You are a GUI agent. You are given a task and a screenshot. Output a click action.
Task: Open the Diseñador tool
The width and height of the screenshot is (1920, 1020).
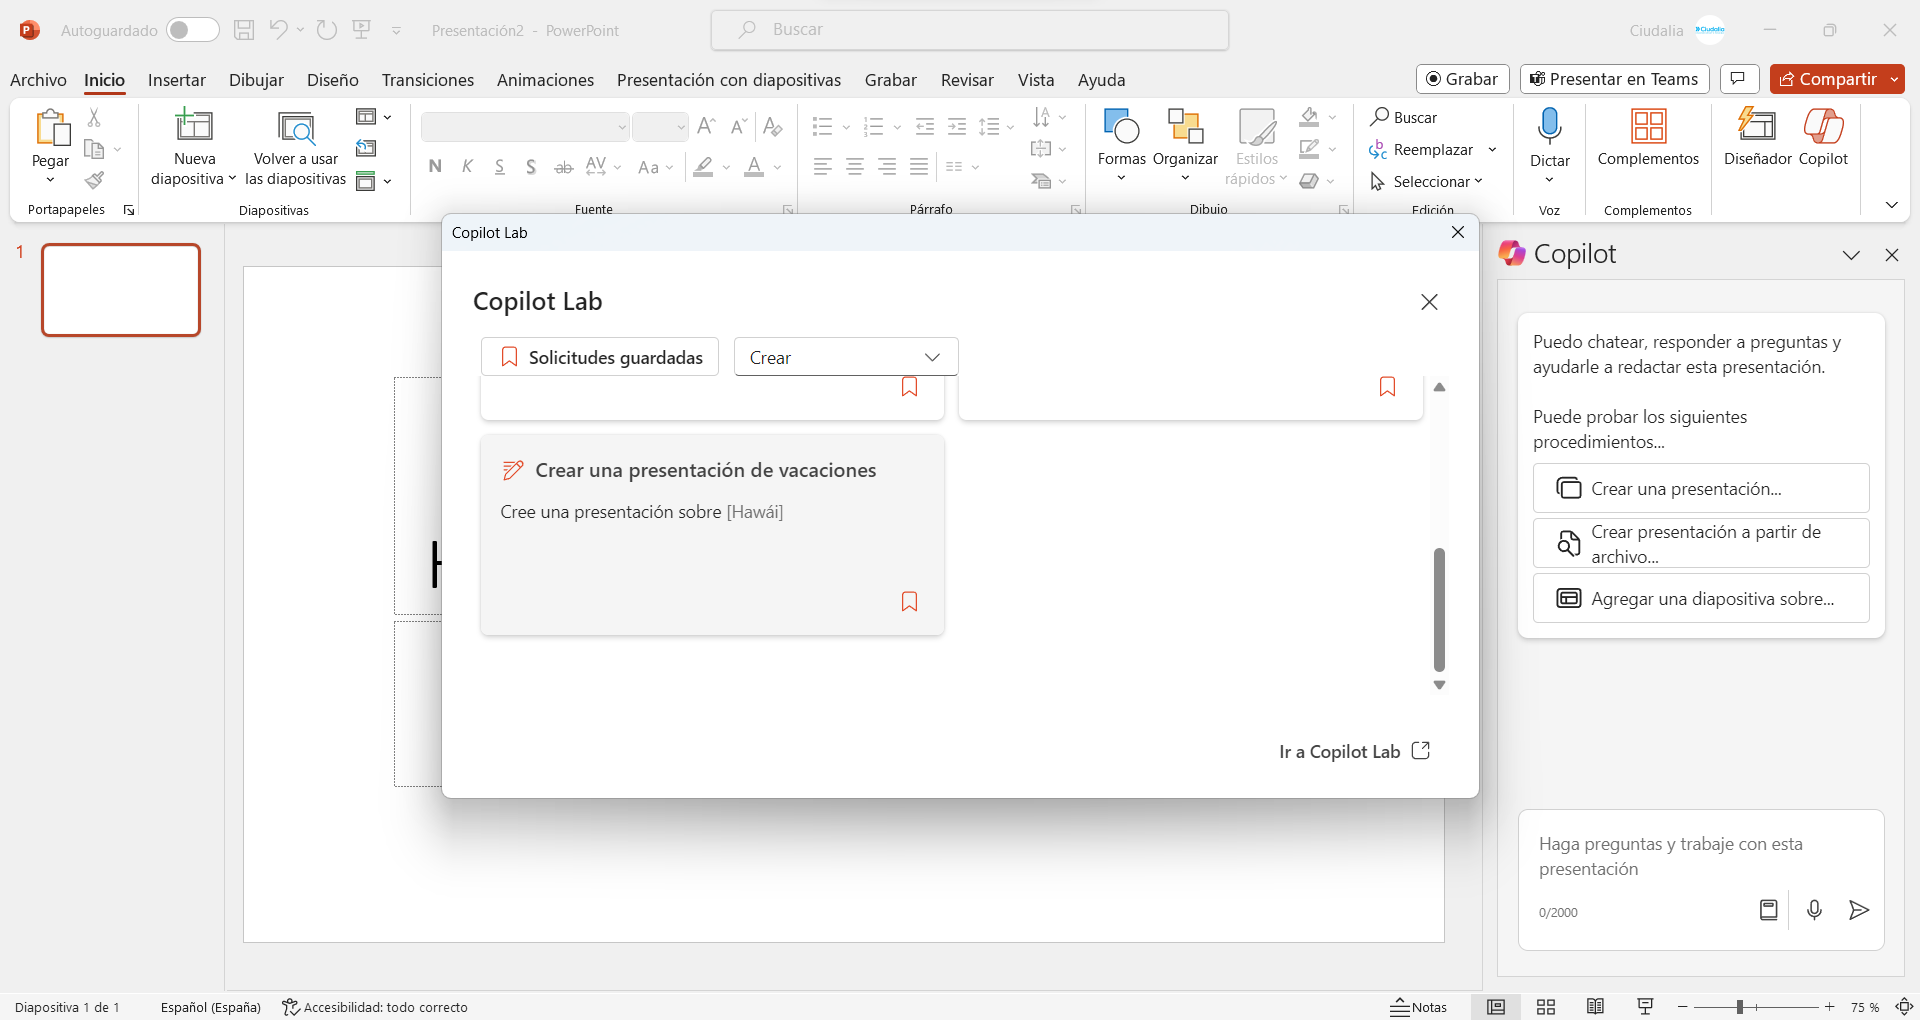click(1757, 137)
